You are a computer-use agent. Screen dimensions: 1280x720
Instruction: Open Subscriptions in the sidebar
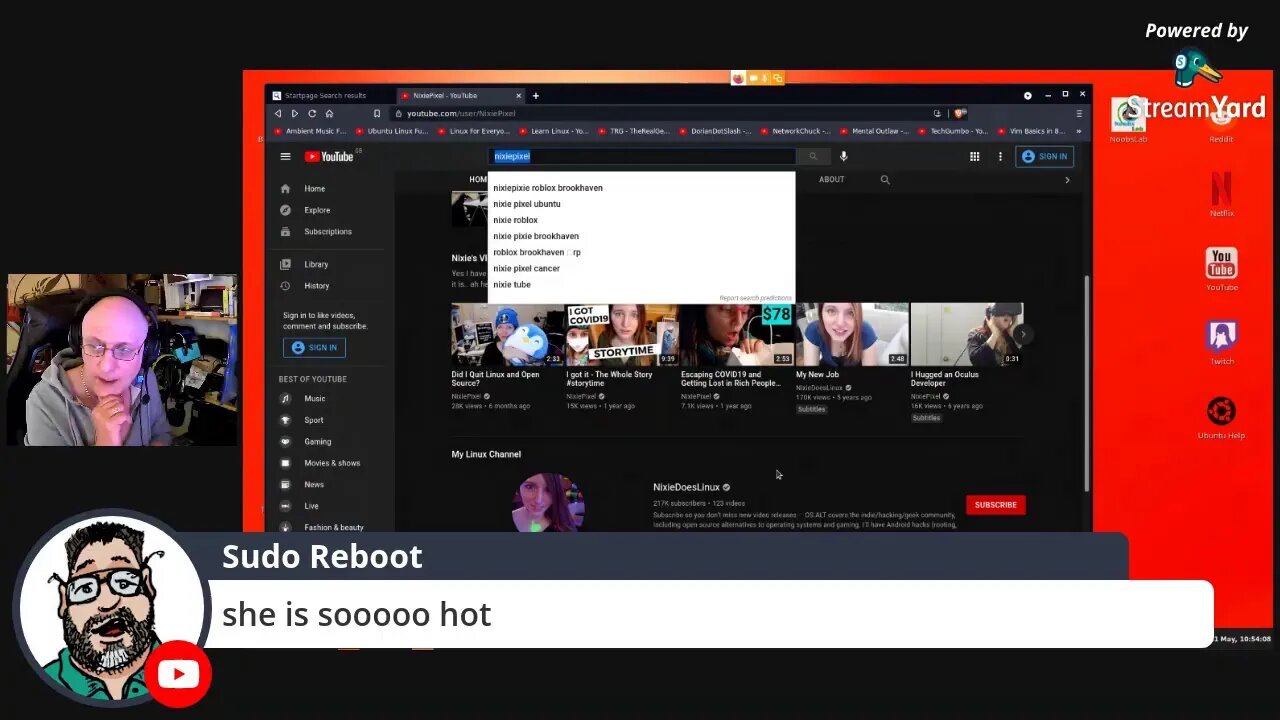(x=330, y=231)
